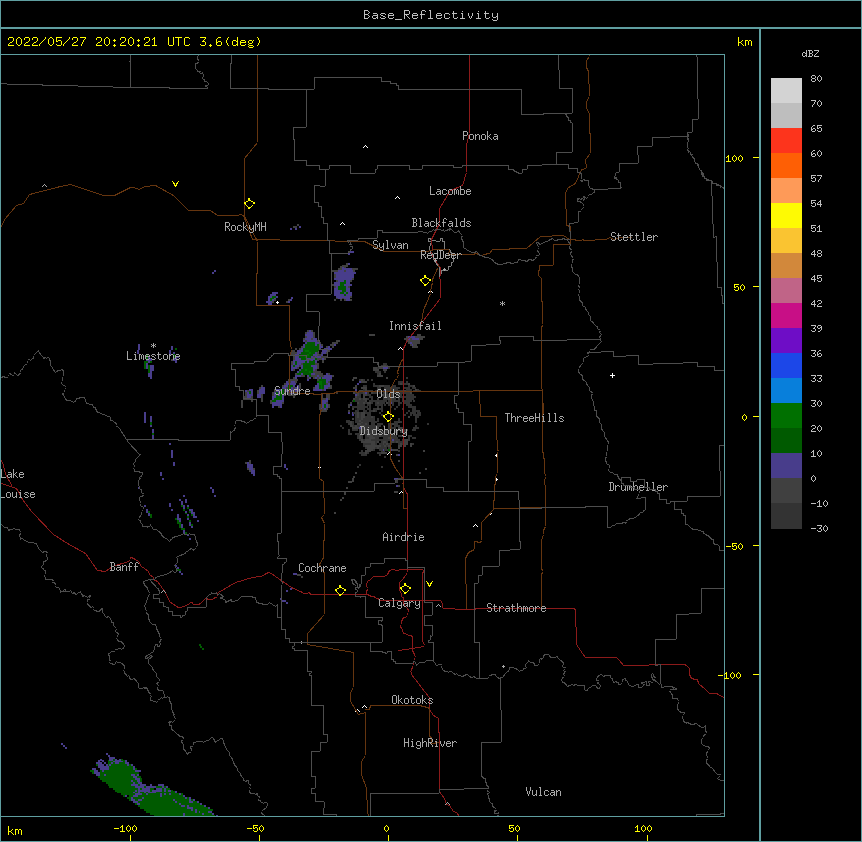Click the Sundre town label
The height and width of the screenshot is (842, 862).
tap(292, 391)
